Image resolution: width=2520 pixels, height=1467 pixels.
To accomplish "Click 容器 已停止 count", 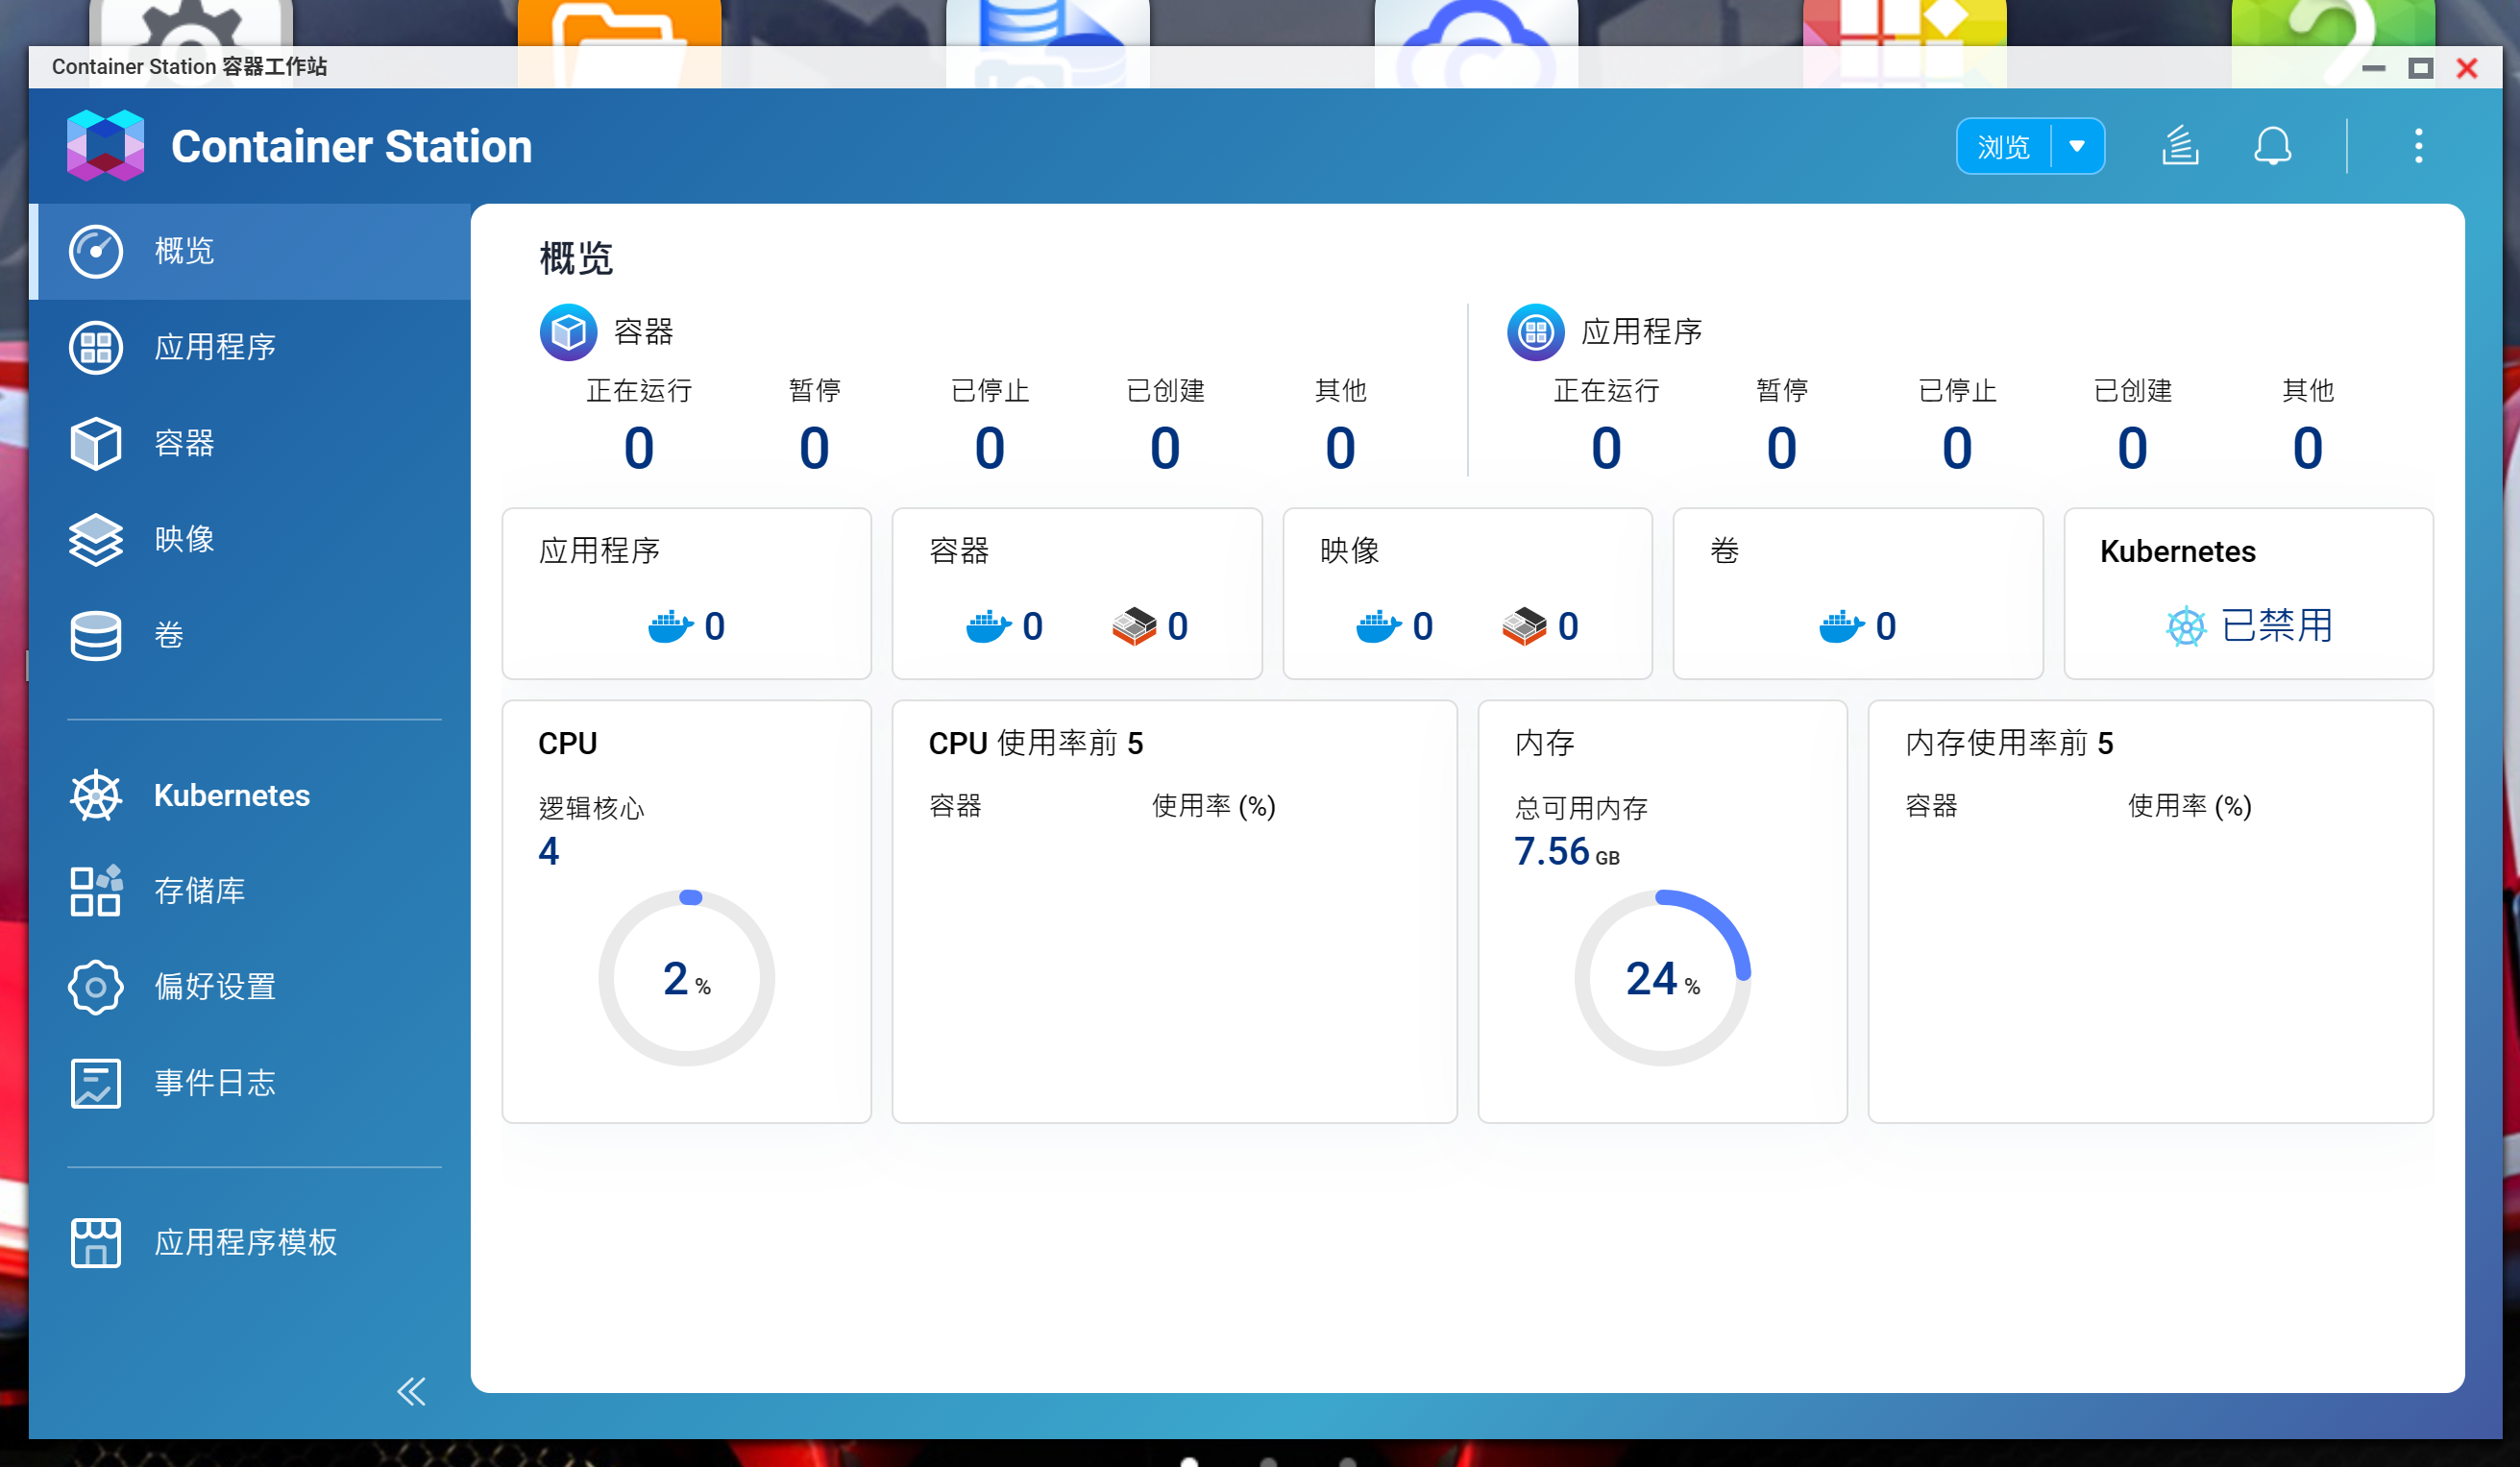I will pos(990,448).
